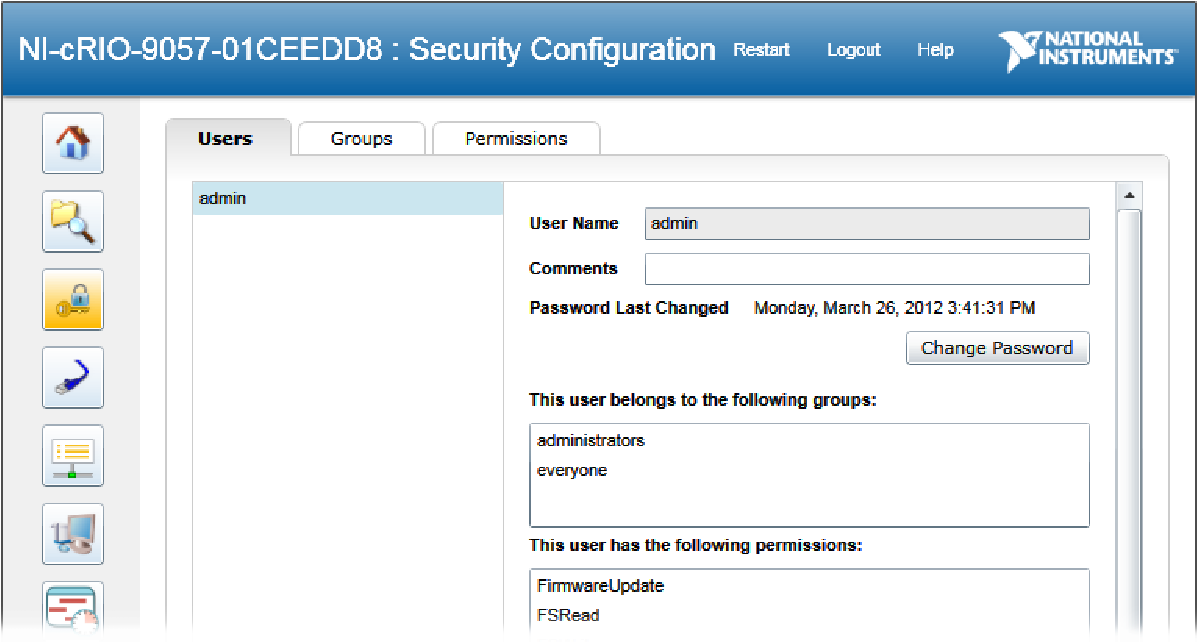Click the Logout link
This screenshot has height=642, width=1198.
pos(853,50)
